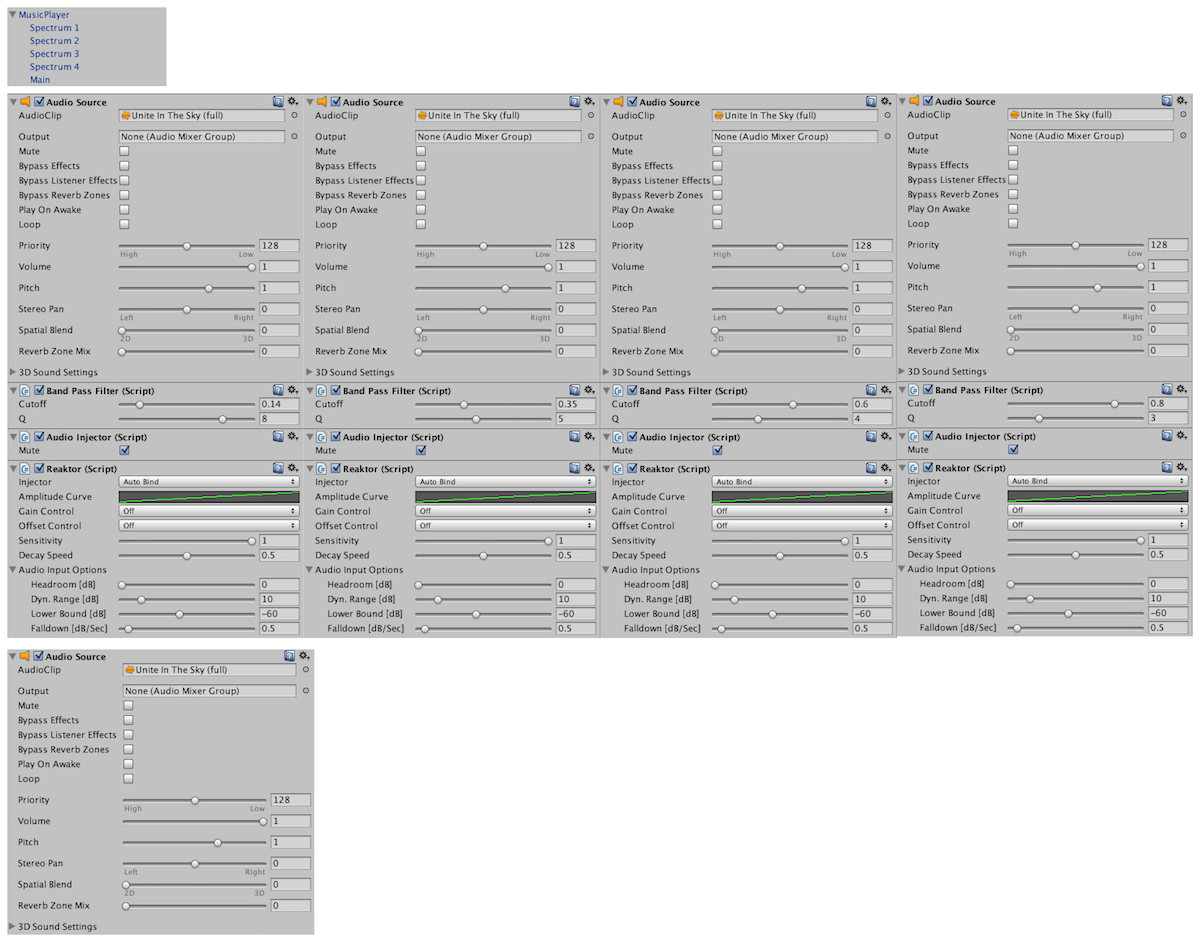The image size is (1200, 942).
Task: Expand 3D Sound Settings in bottom standalone Audio Source
Action: (13, 927)
